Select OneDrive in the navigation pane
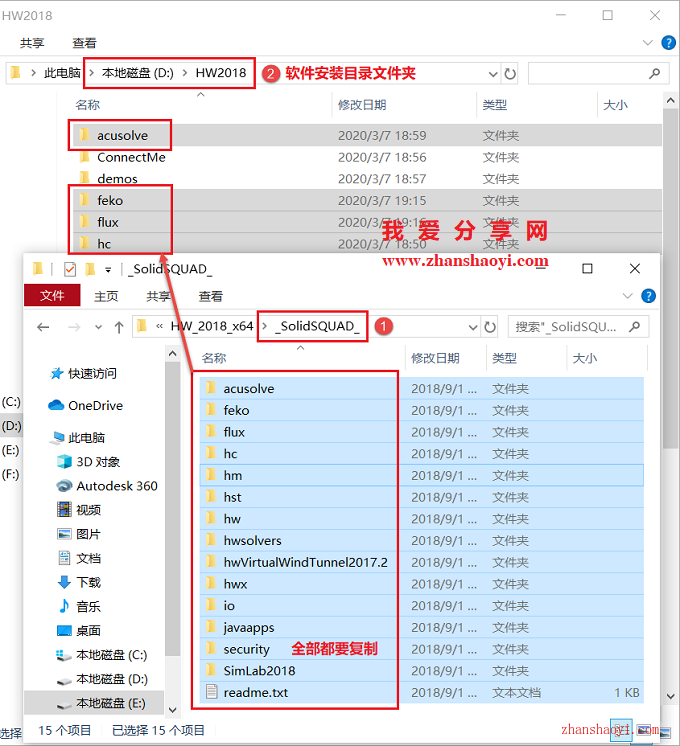 86,405
